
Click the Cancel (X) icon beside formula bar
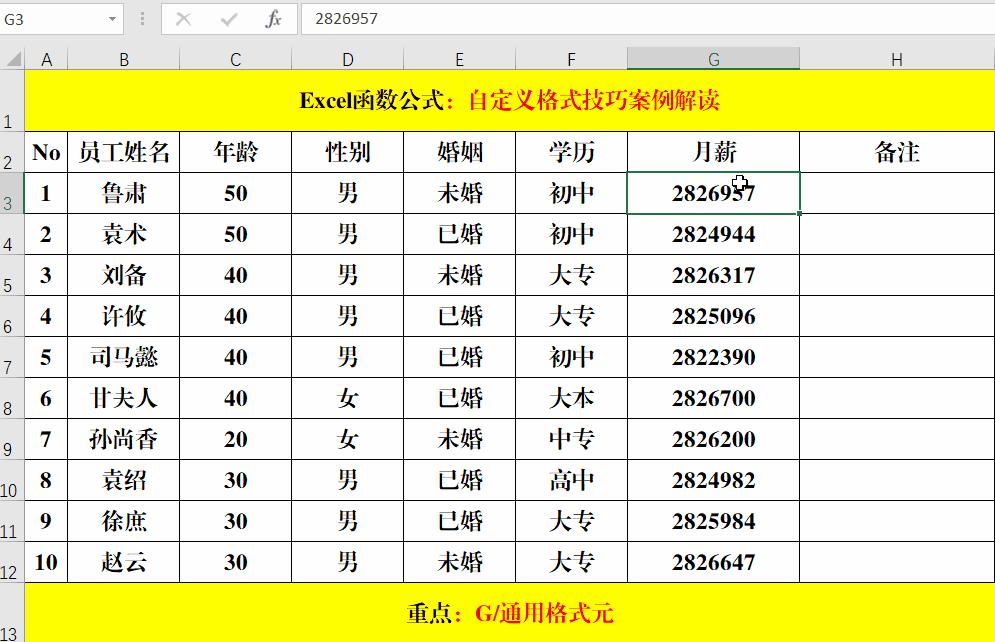(x=185, y=18)
